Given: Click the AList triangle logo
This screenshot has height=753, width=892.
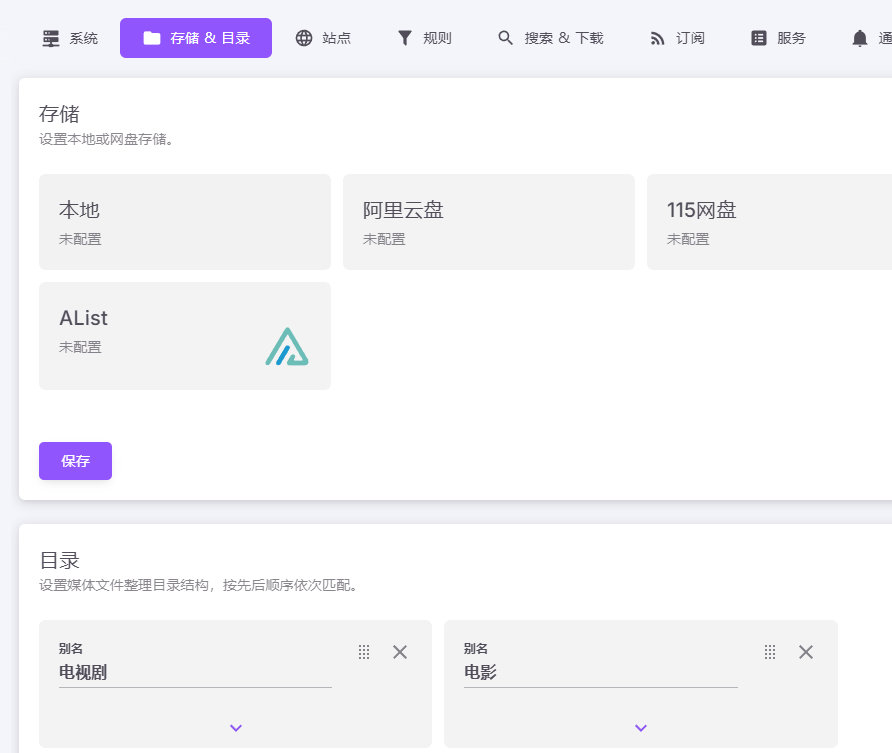Looking at the screenshot, I should coord(287,346).
